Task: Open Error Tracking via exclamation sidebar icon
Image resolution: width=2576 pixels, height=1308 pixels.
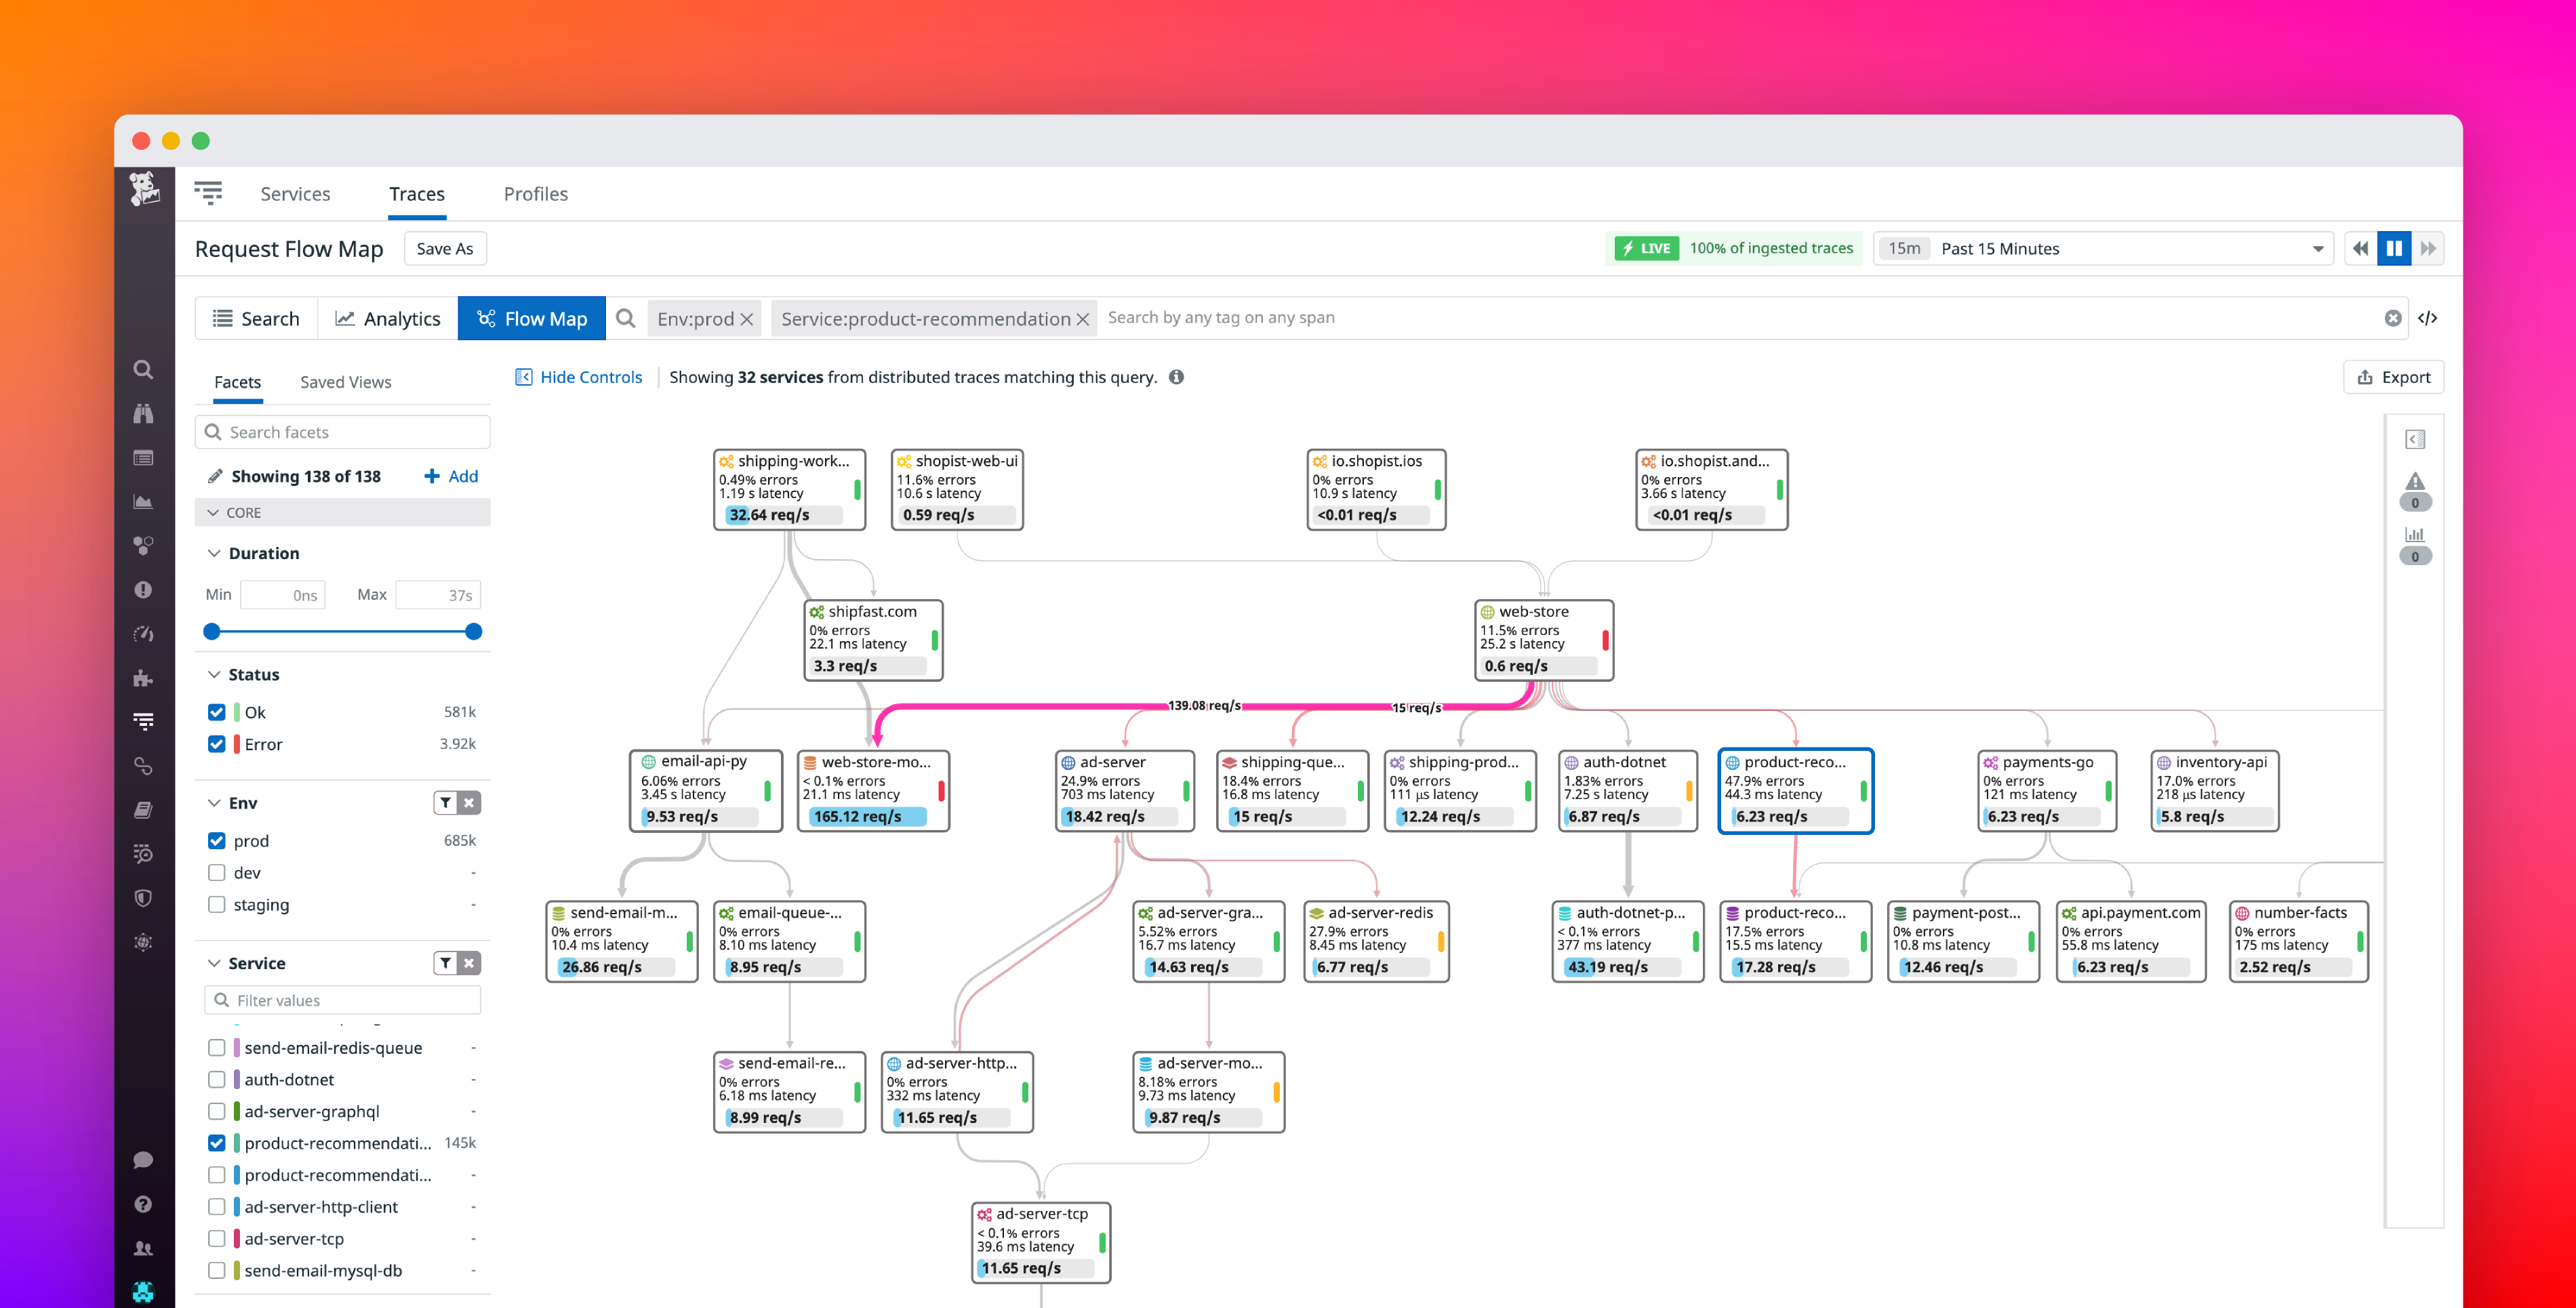Action: click(143, 589)
